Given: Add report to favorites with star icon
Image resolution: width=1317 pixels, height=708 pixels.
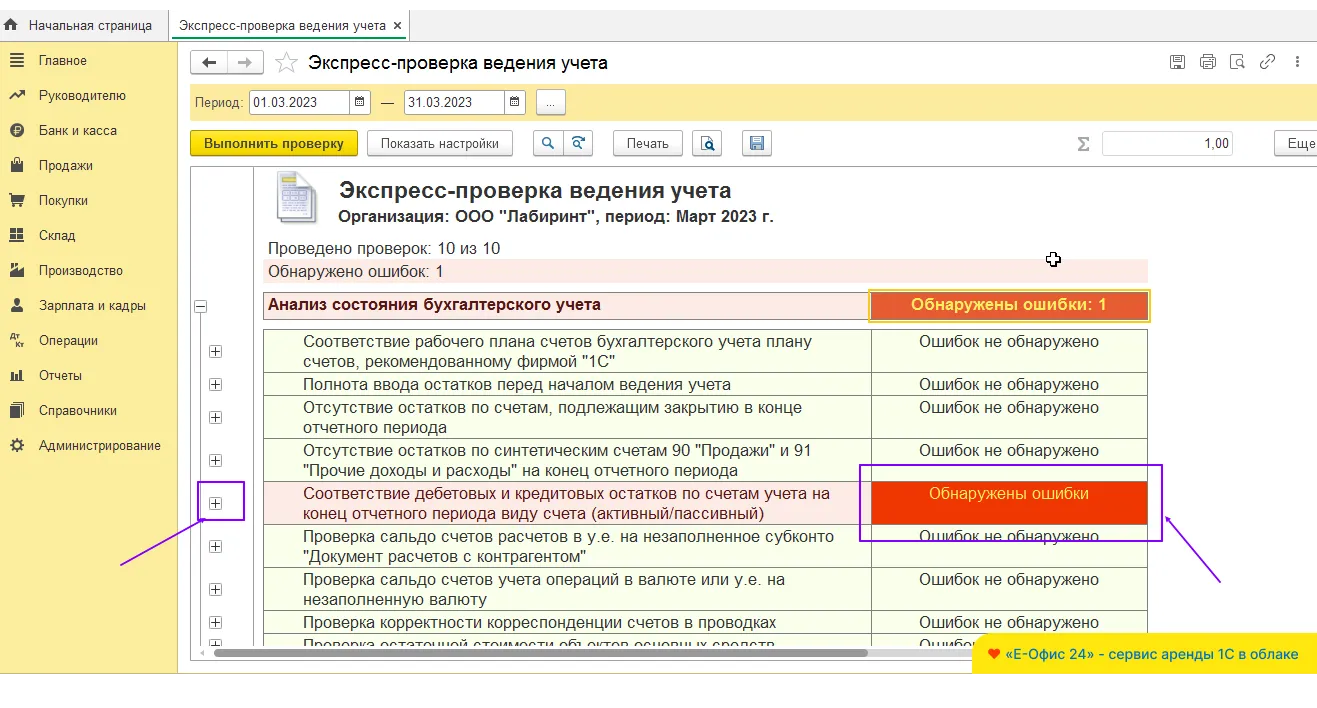Looking at the screenshot, I should (286, 63).
